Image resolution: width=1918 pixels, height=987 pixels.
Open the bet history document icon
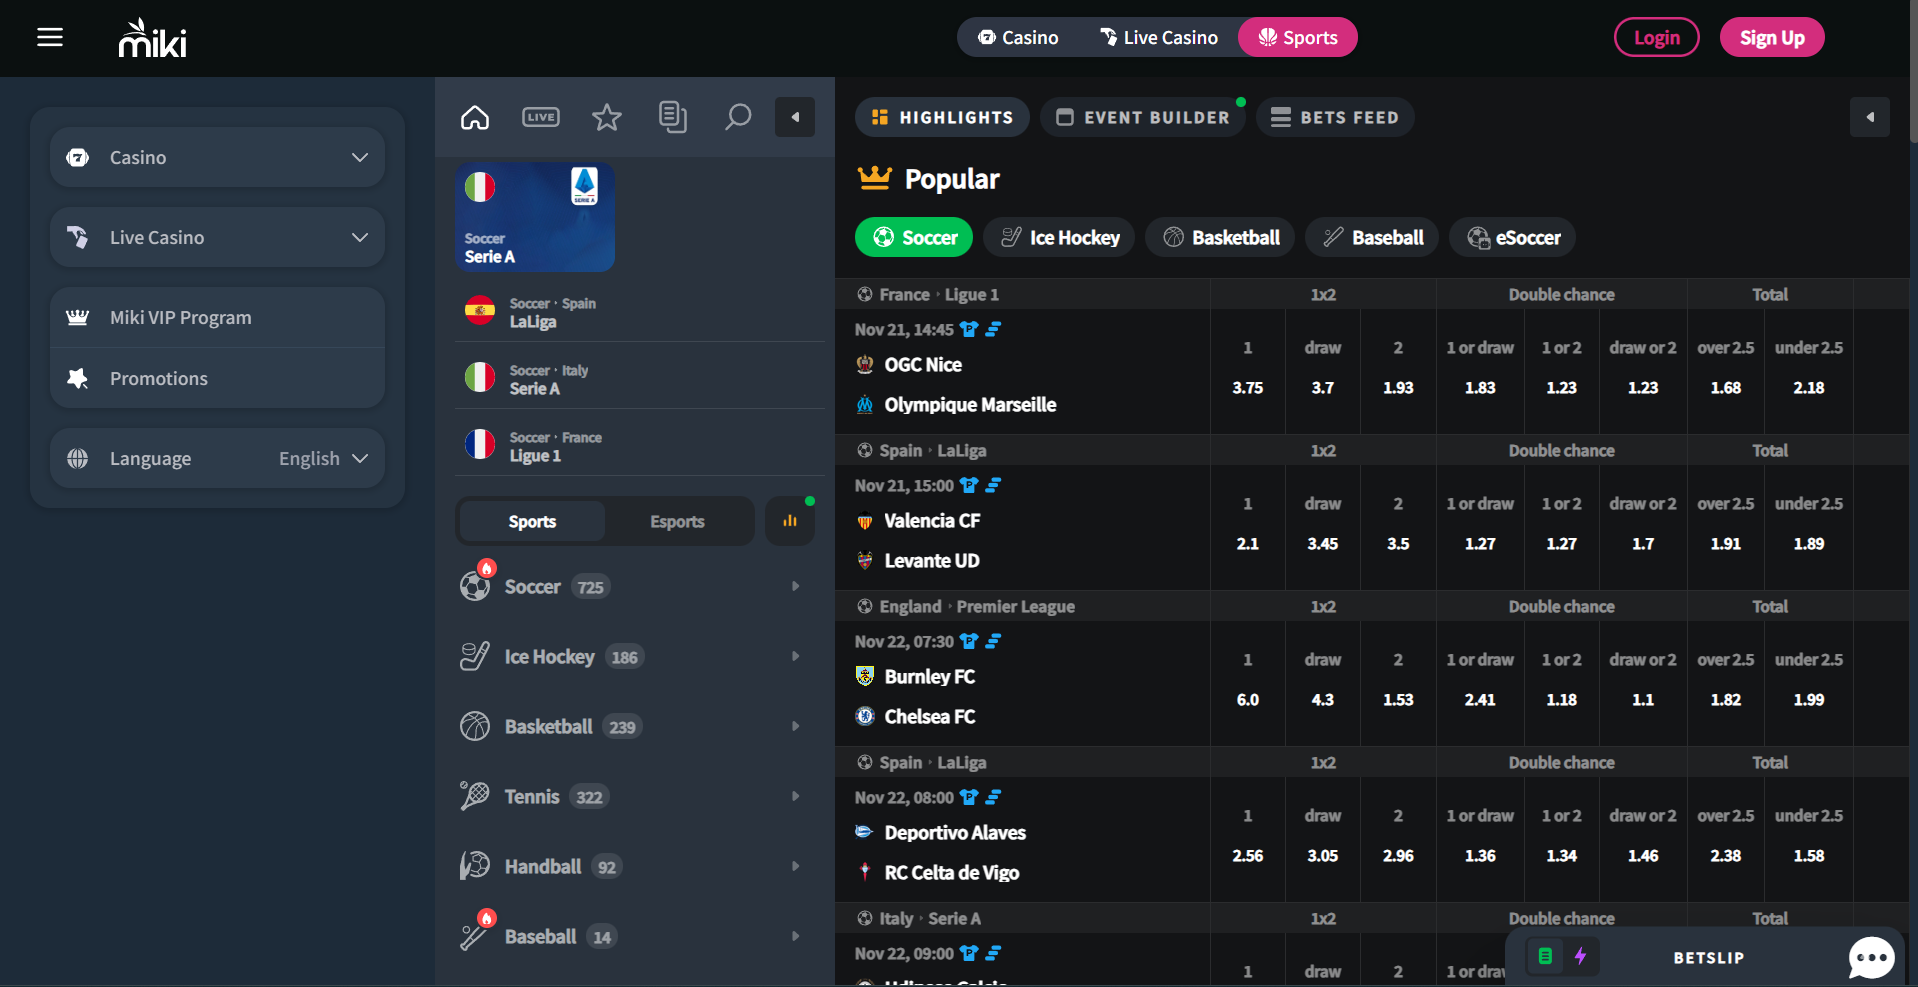[x=673, y=117]
